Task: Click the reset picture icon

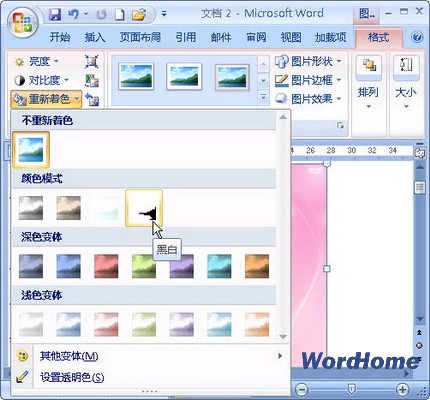Action: [x=92, y=99]
